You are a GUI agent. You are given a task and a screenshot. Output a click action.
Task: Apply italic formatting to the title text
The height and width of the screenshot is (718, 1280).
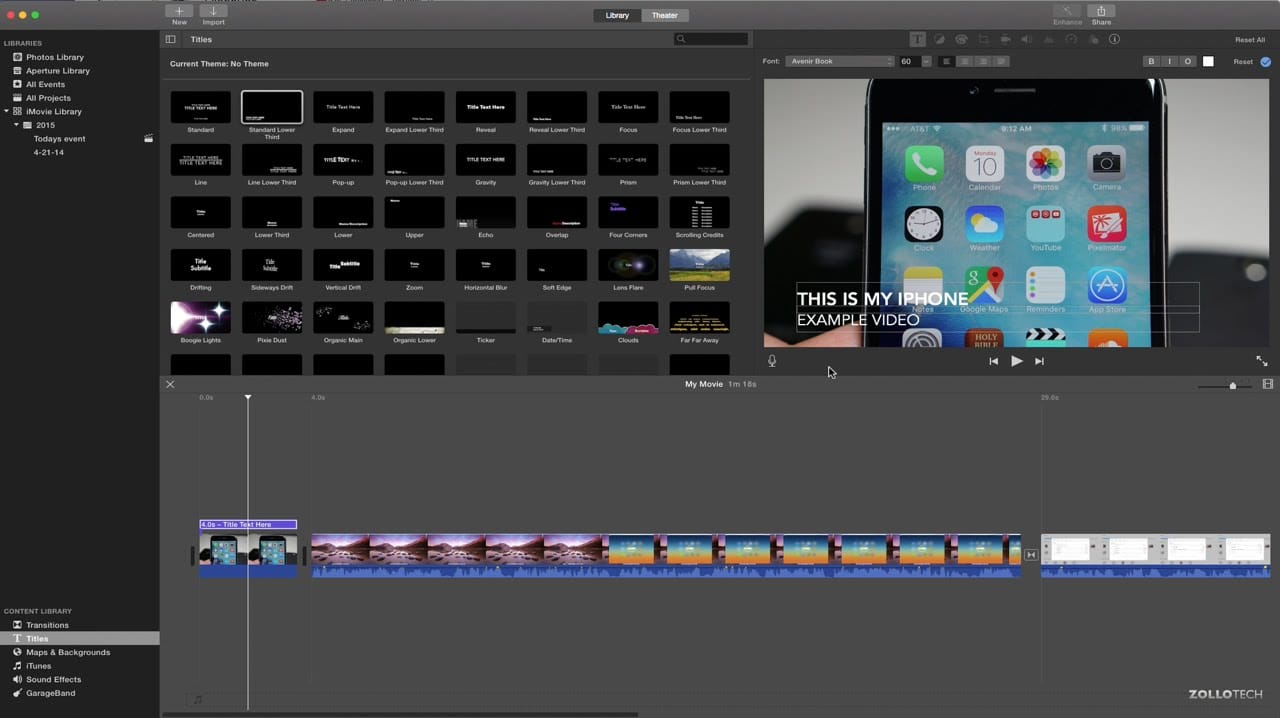[x=1168, y=61]
